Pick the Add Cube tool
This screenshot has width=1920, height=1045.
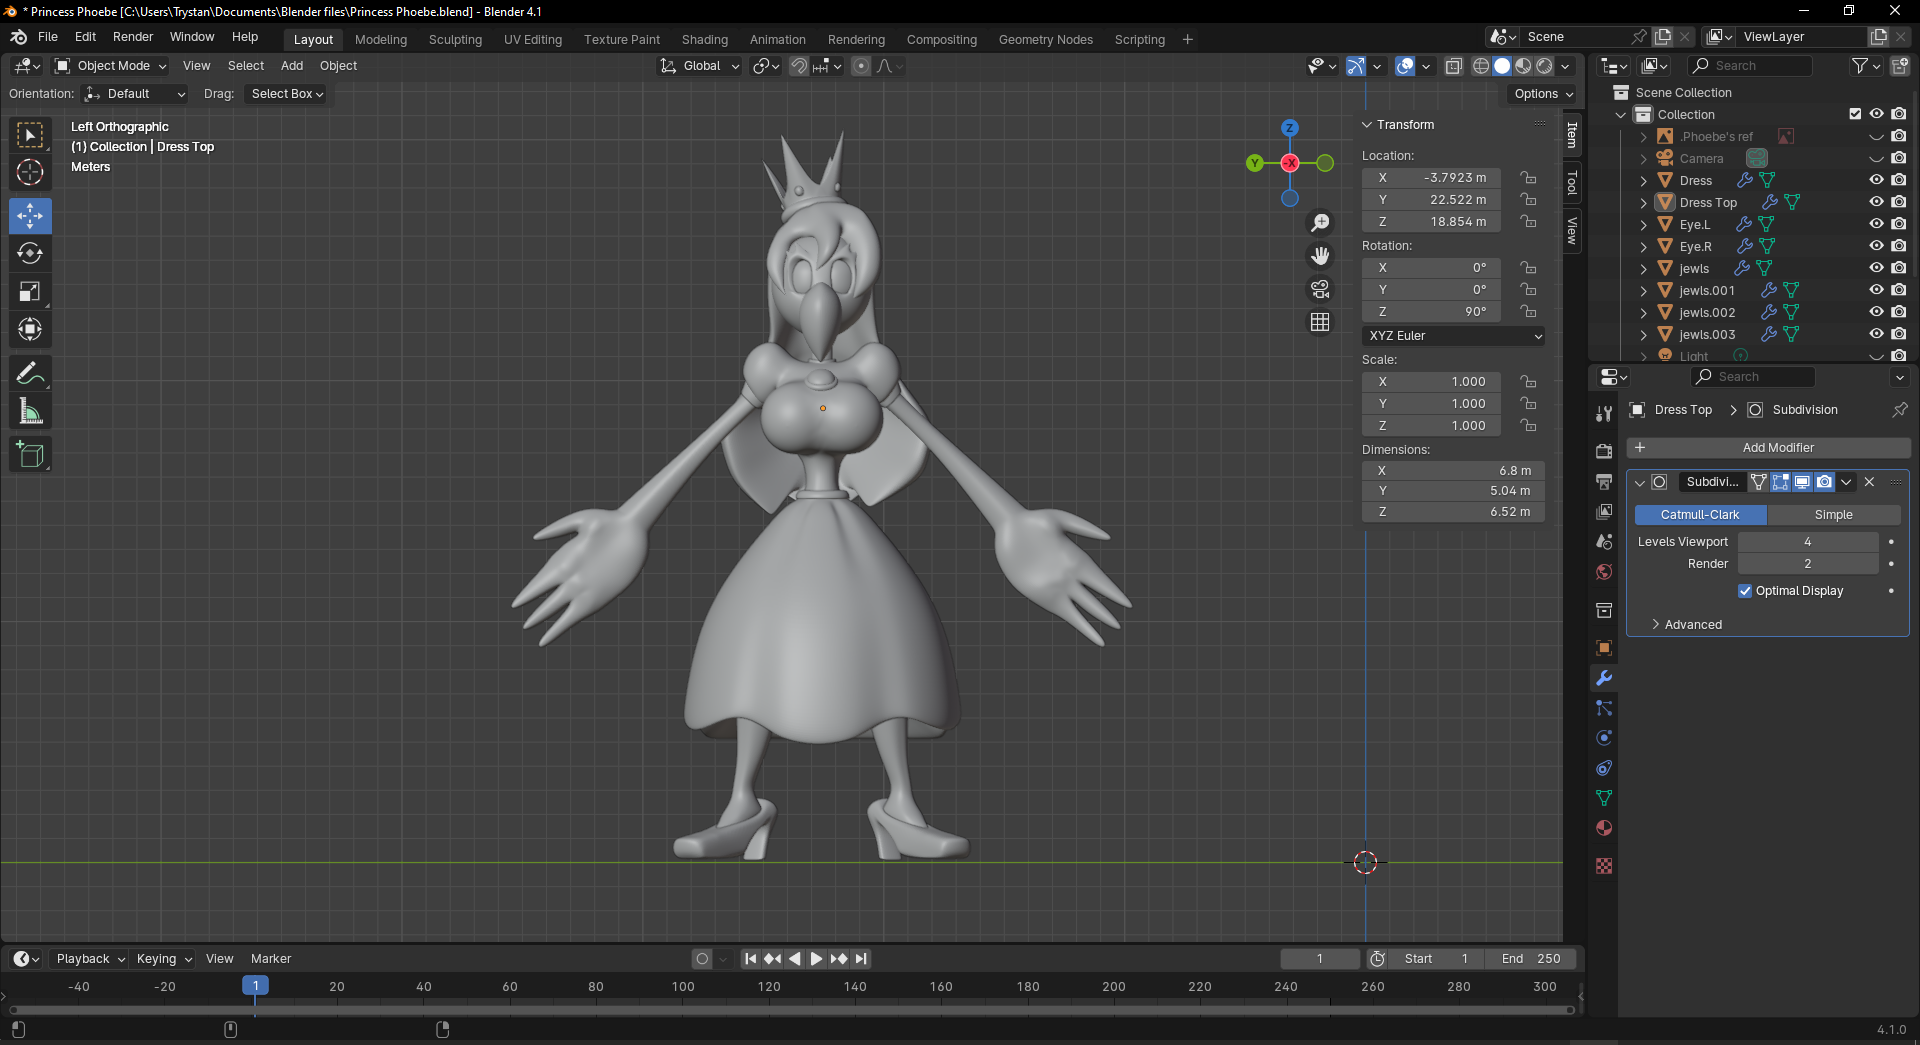pos(30,455)
